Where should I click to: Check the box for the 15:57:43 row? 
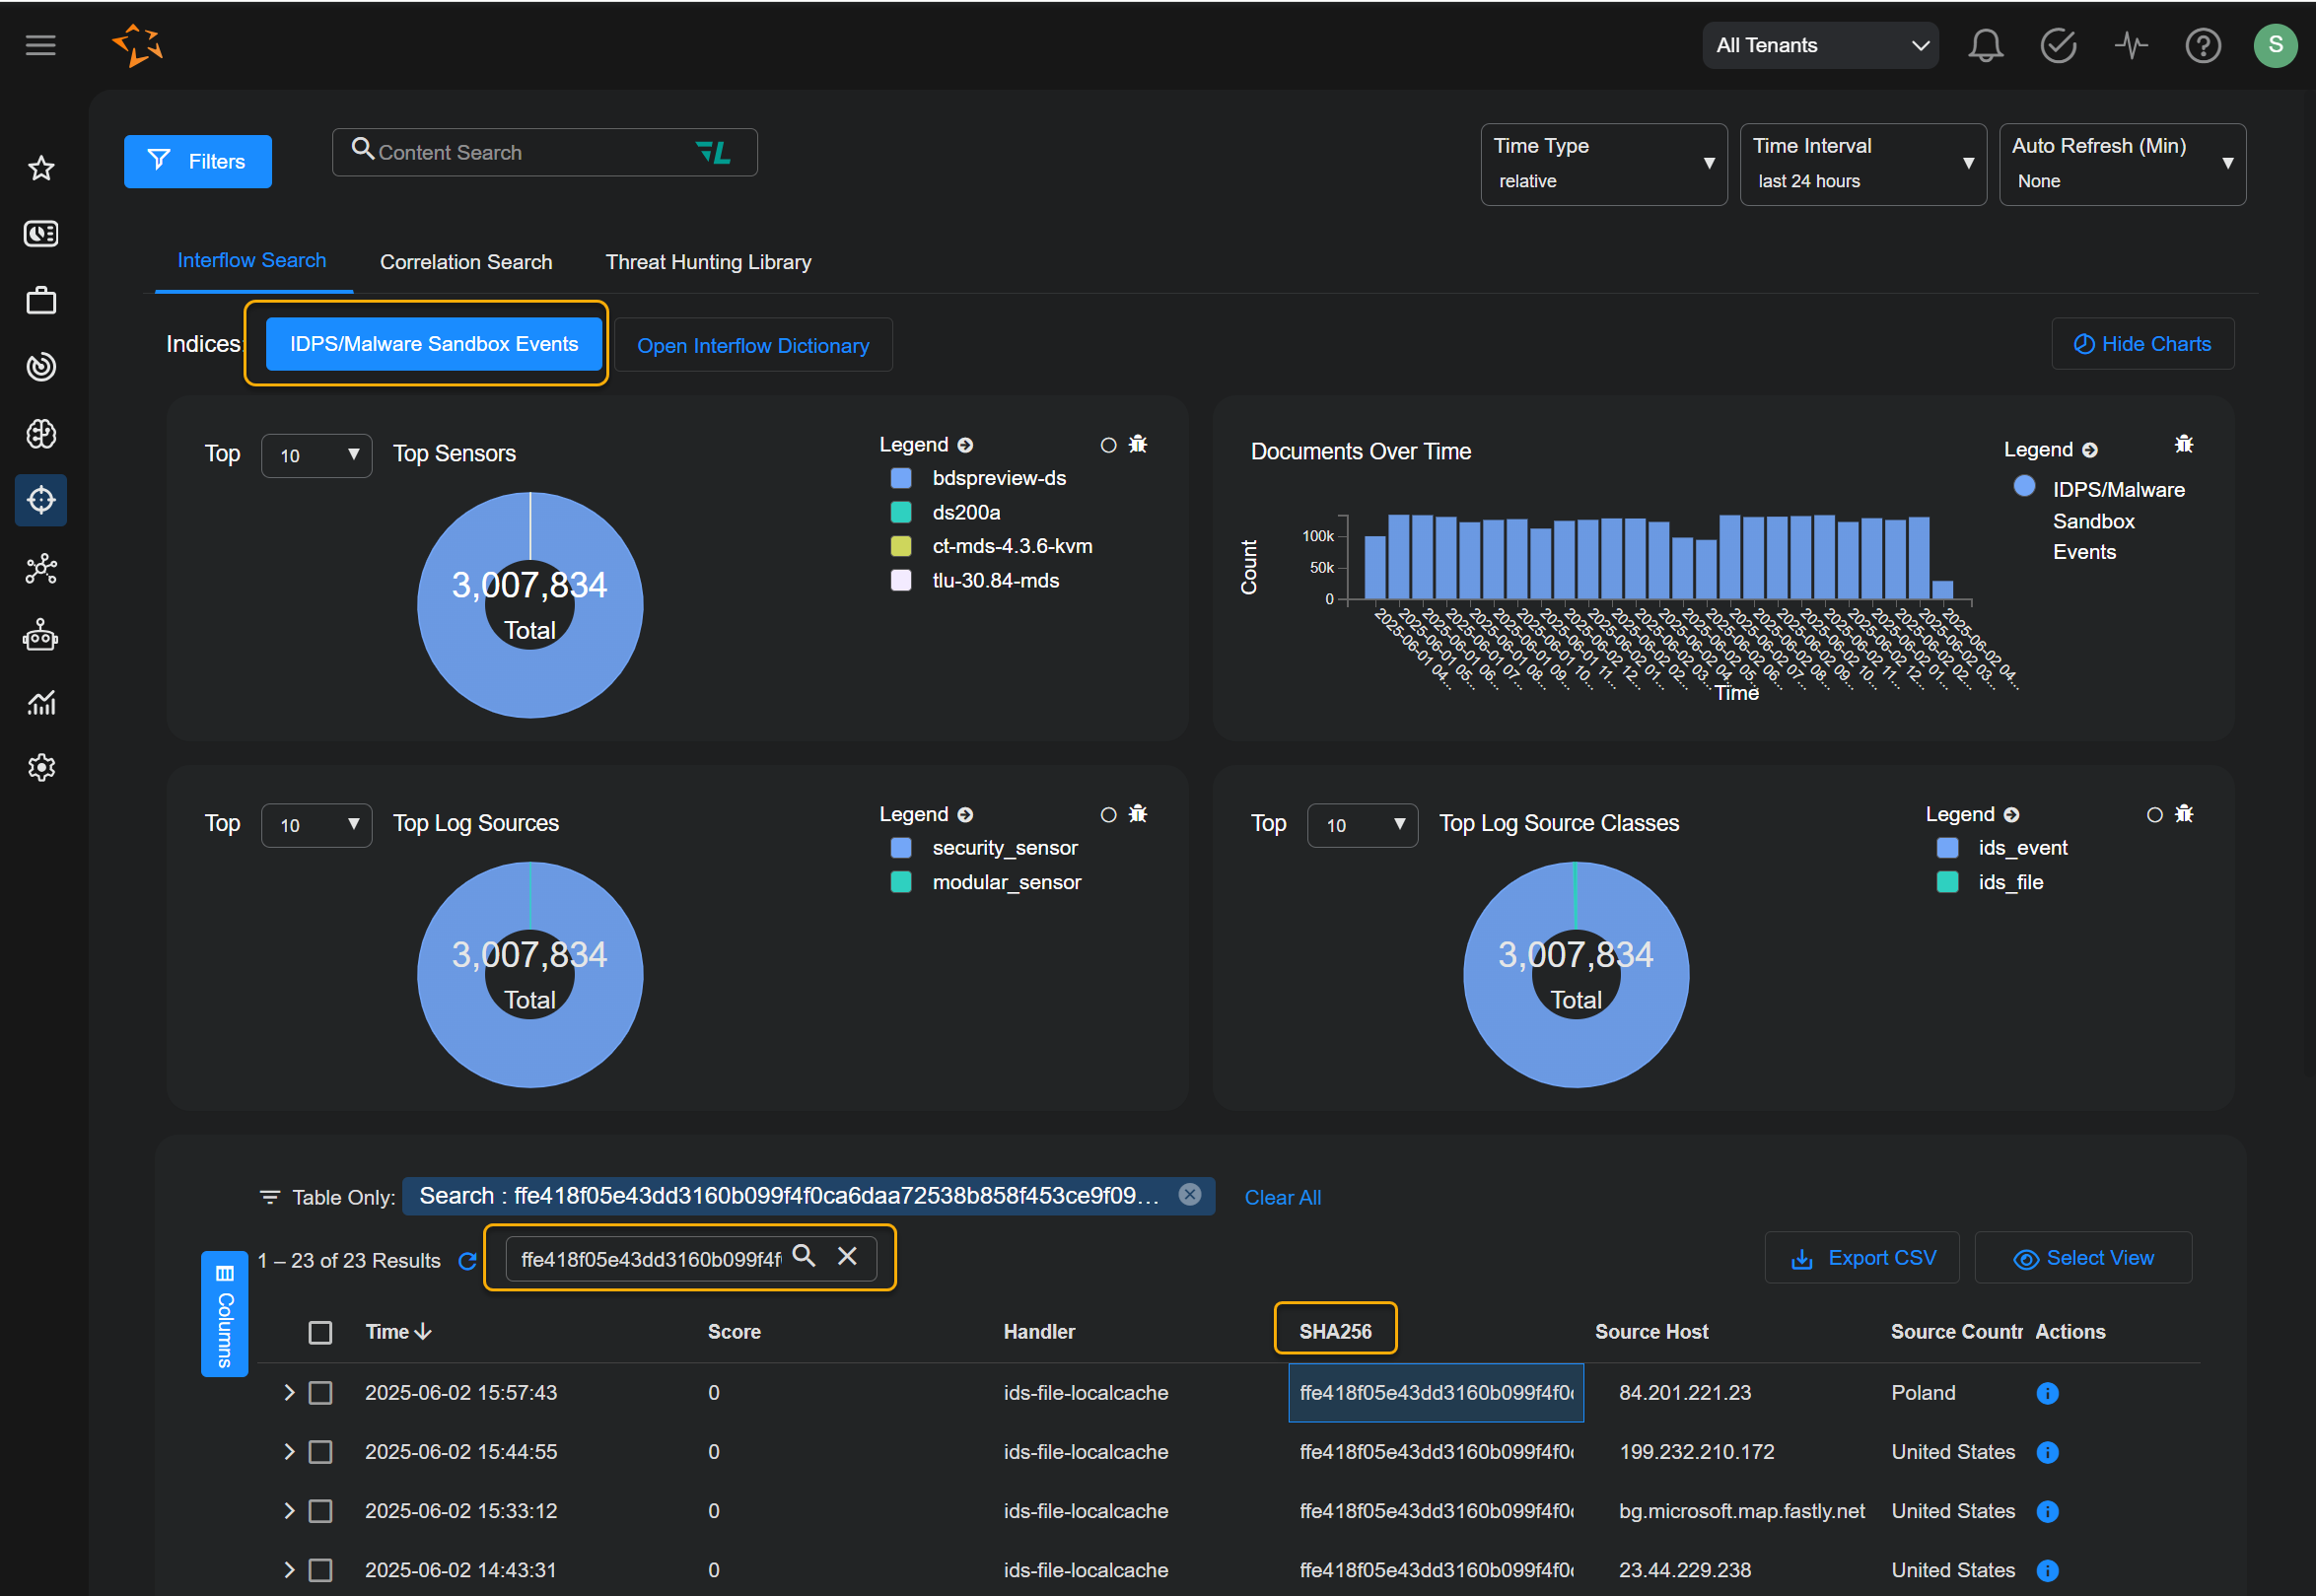[x=320, y=1393]
